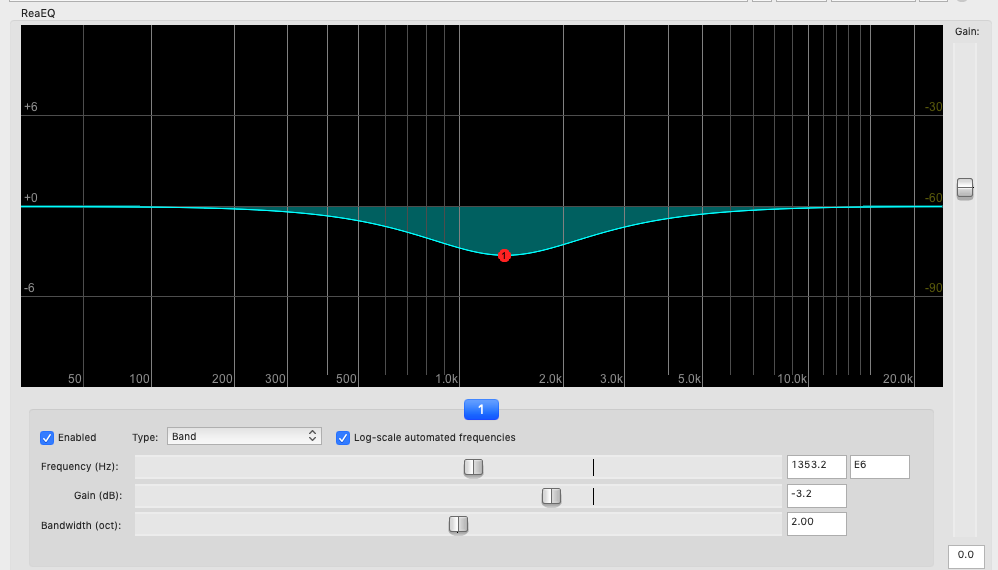The image size is (998, 570).
Task: Click the Gain (dB) slider handle
Action: pyautogui.click(x=551, y=496)
